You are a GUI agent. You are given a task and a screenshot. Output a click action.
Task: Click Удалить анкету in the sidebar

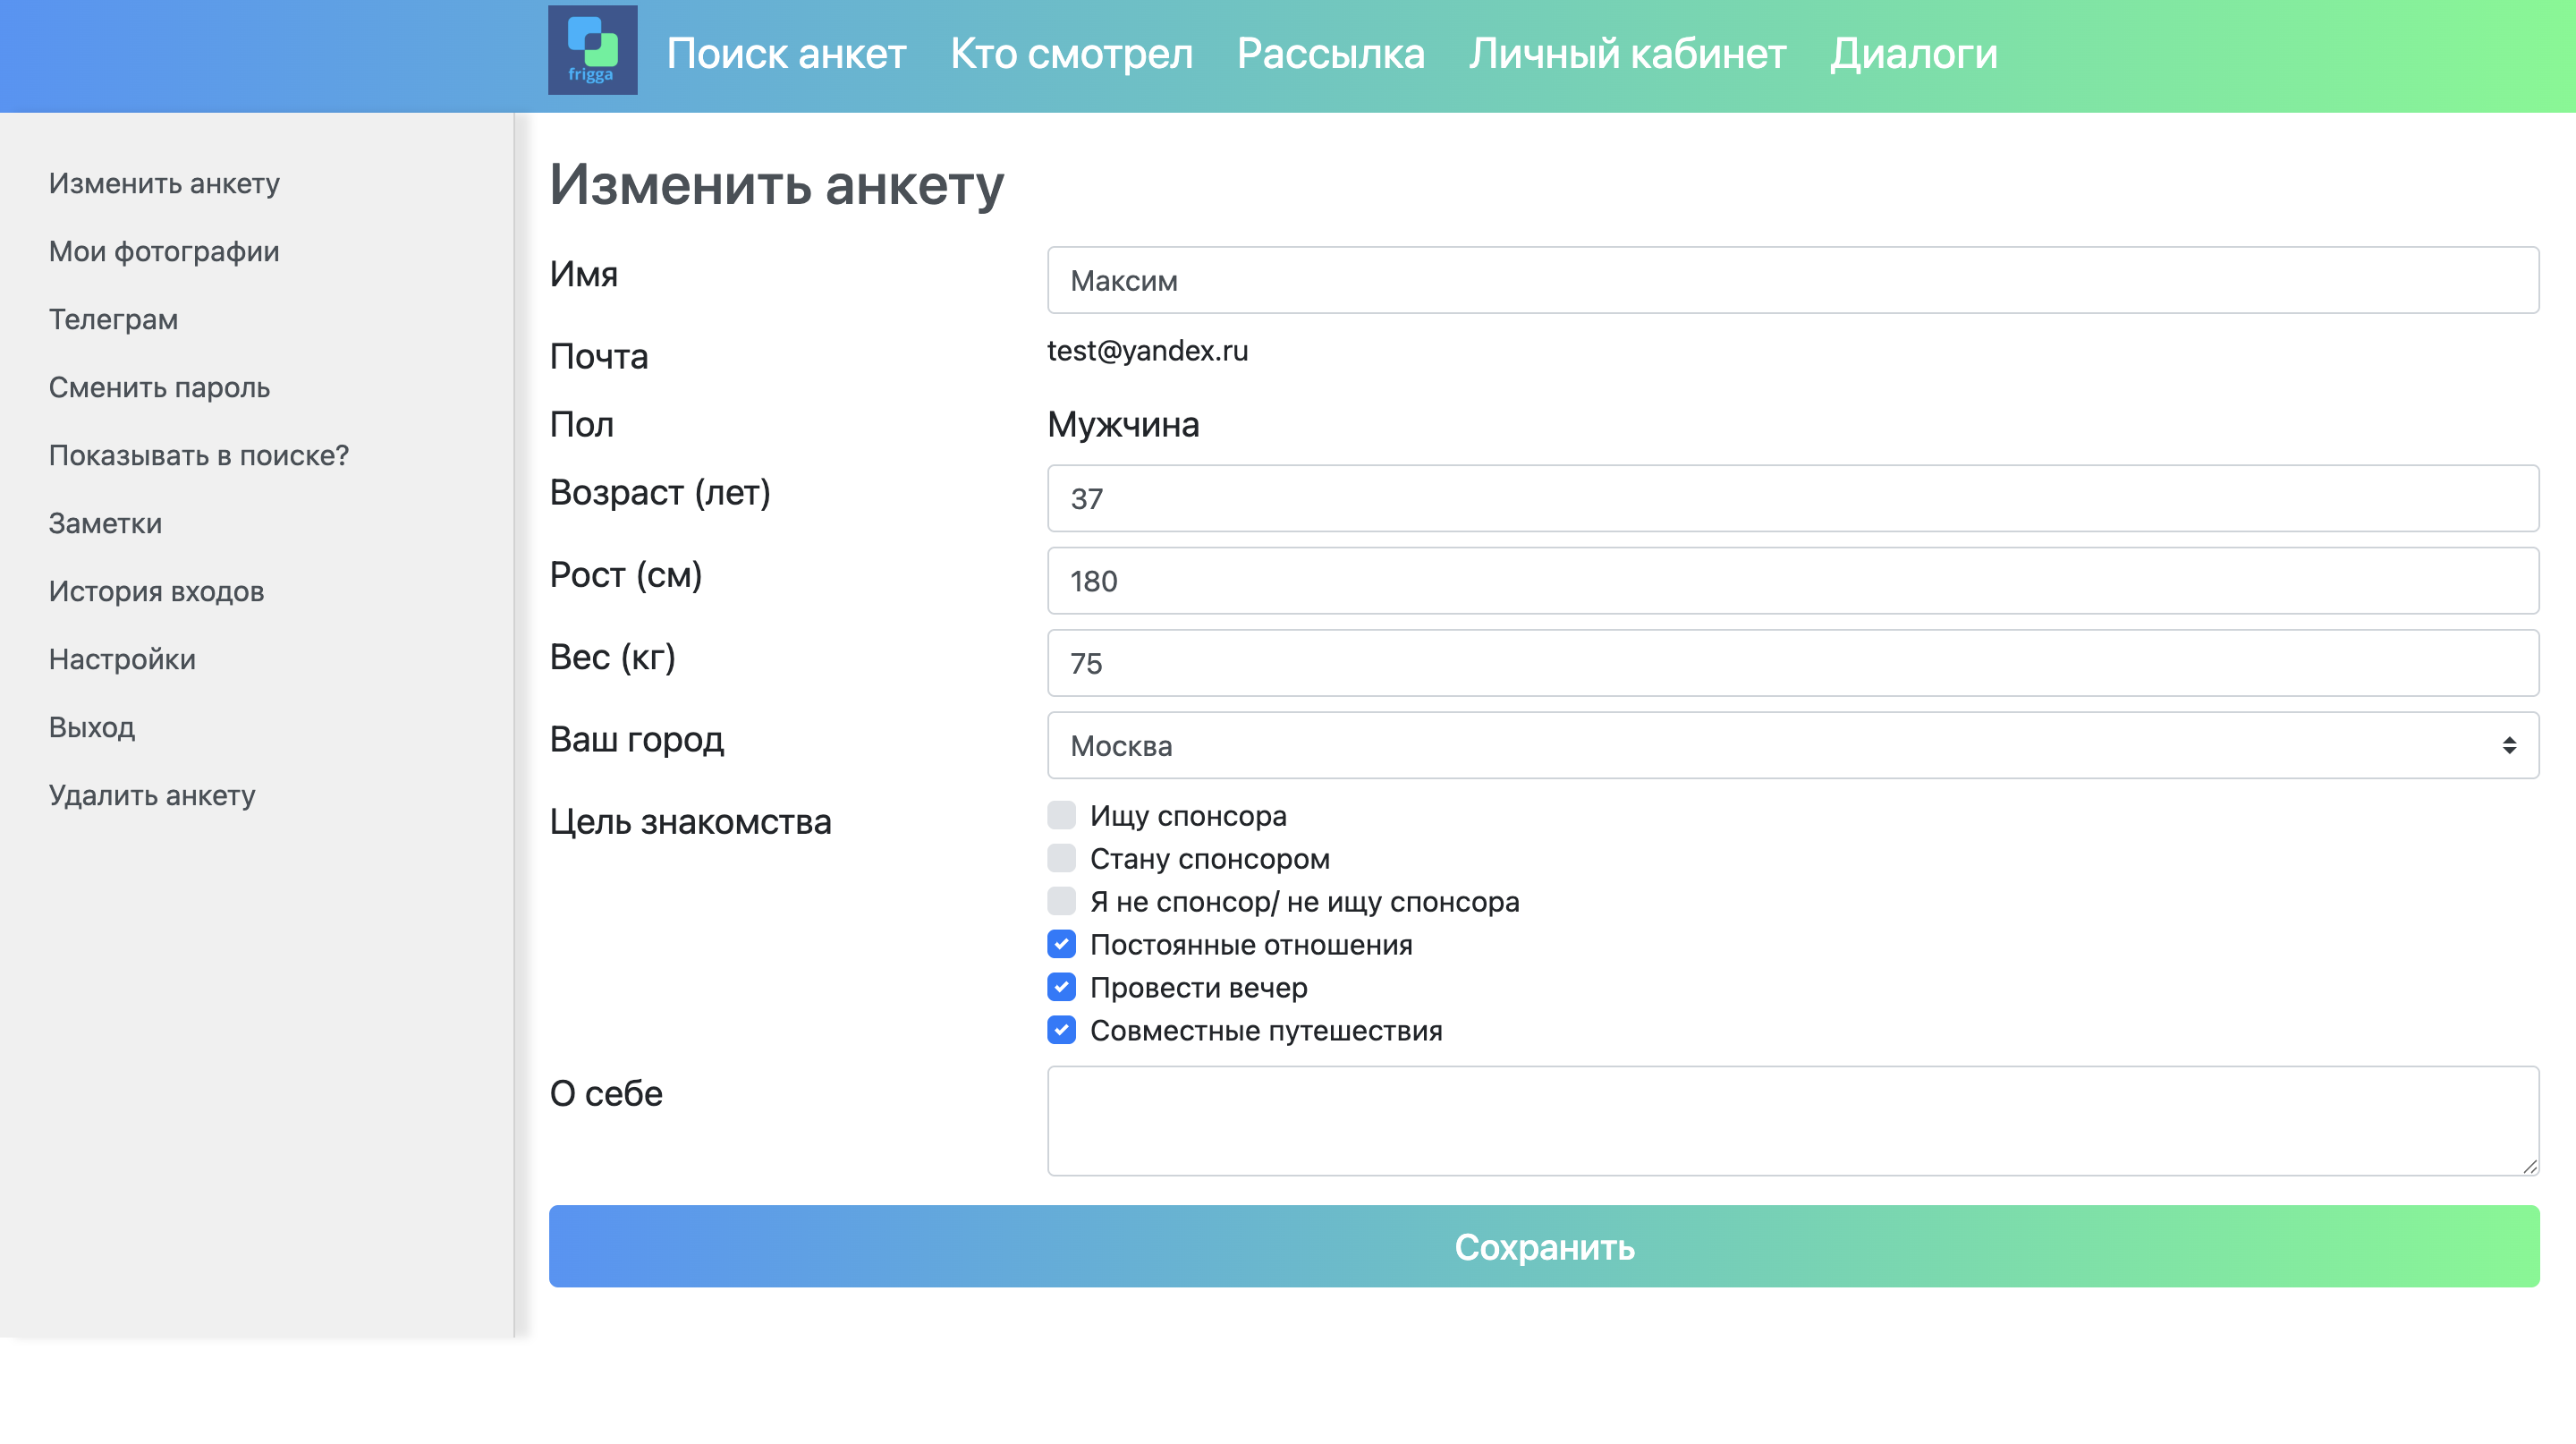(x=152, y=796)
